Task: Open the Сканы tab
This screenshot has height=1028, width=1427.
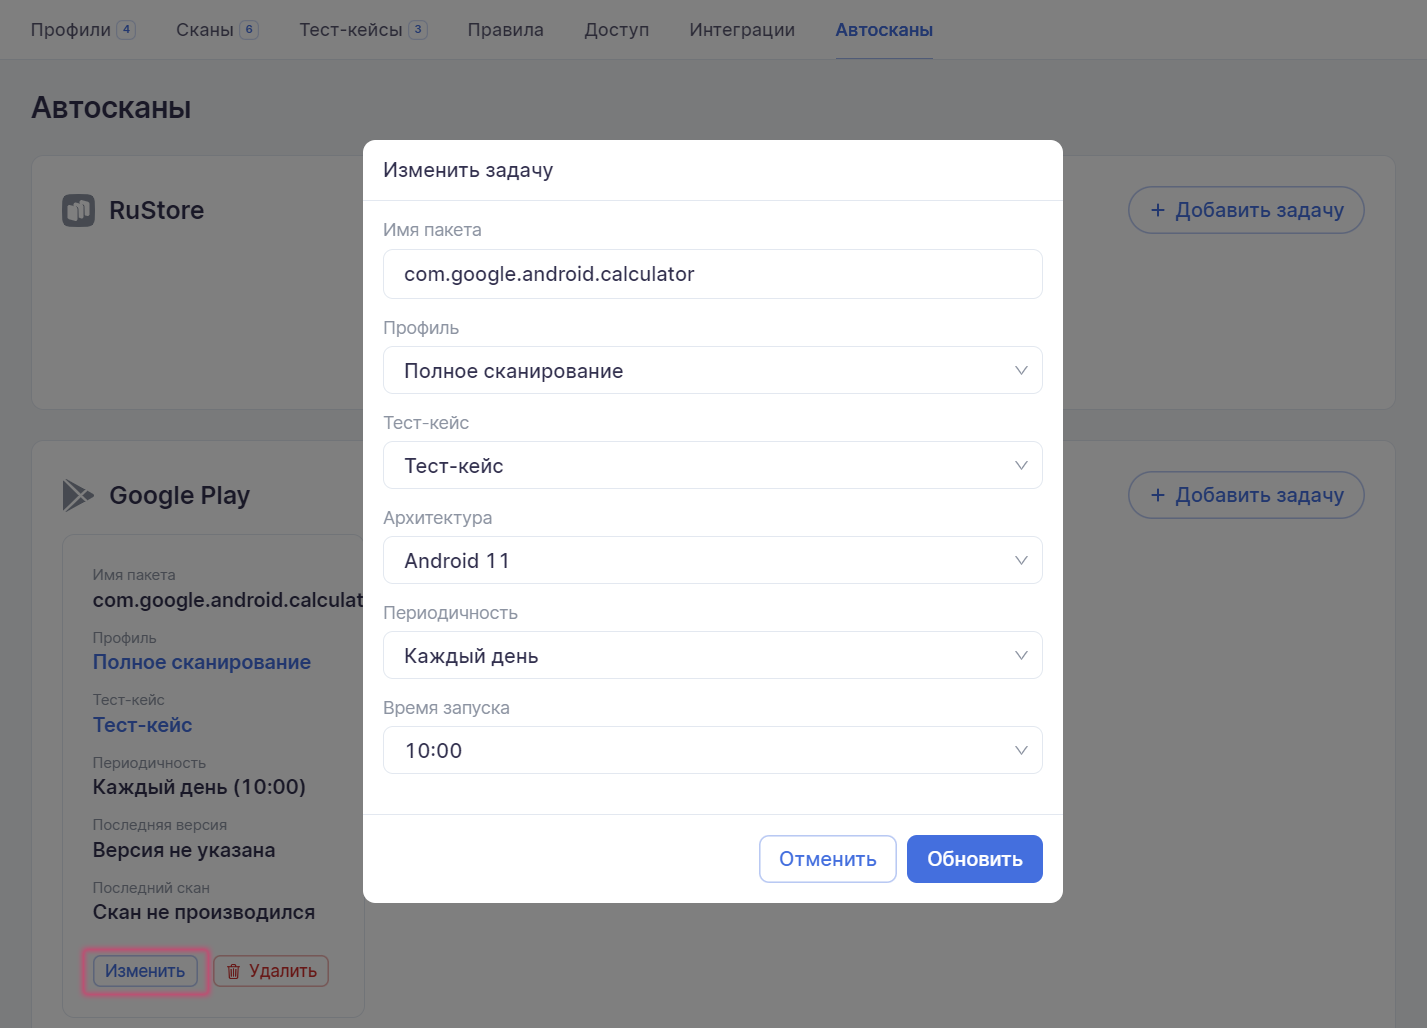Action: pos(205,30)
